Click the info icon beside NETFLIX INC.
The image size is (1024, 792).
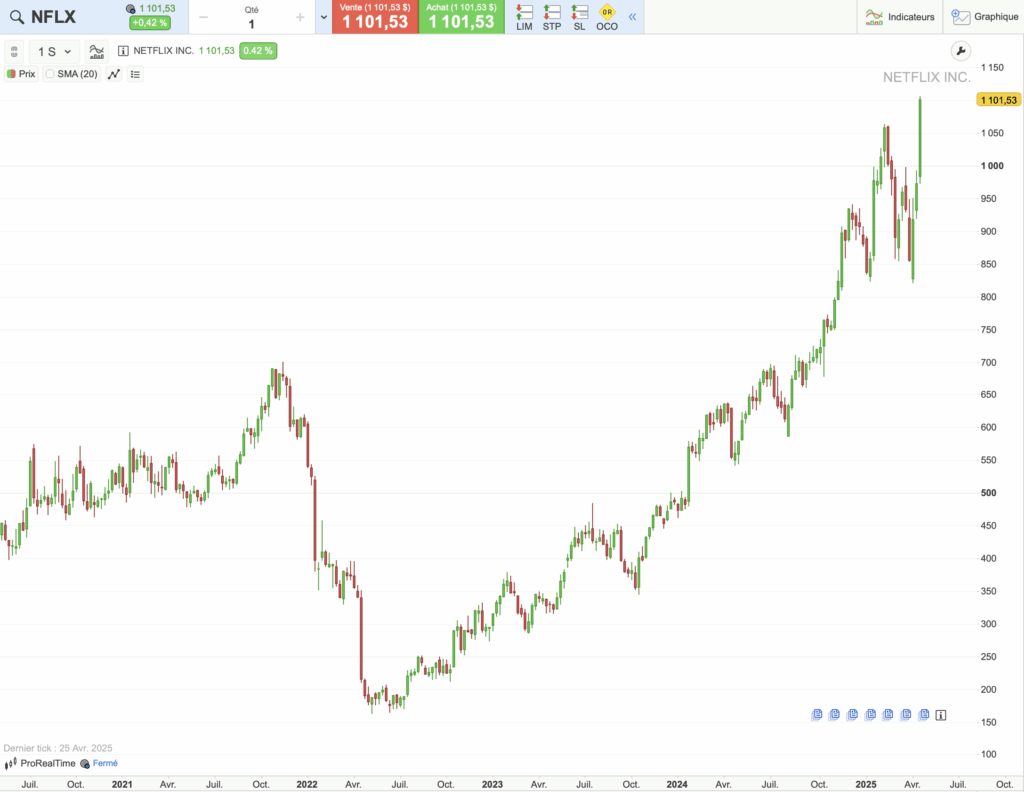pos(123,51)
